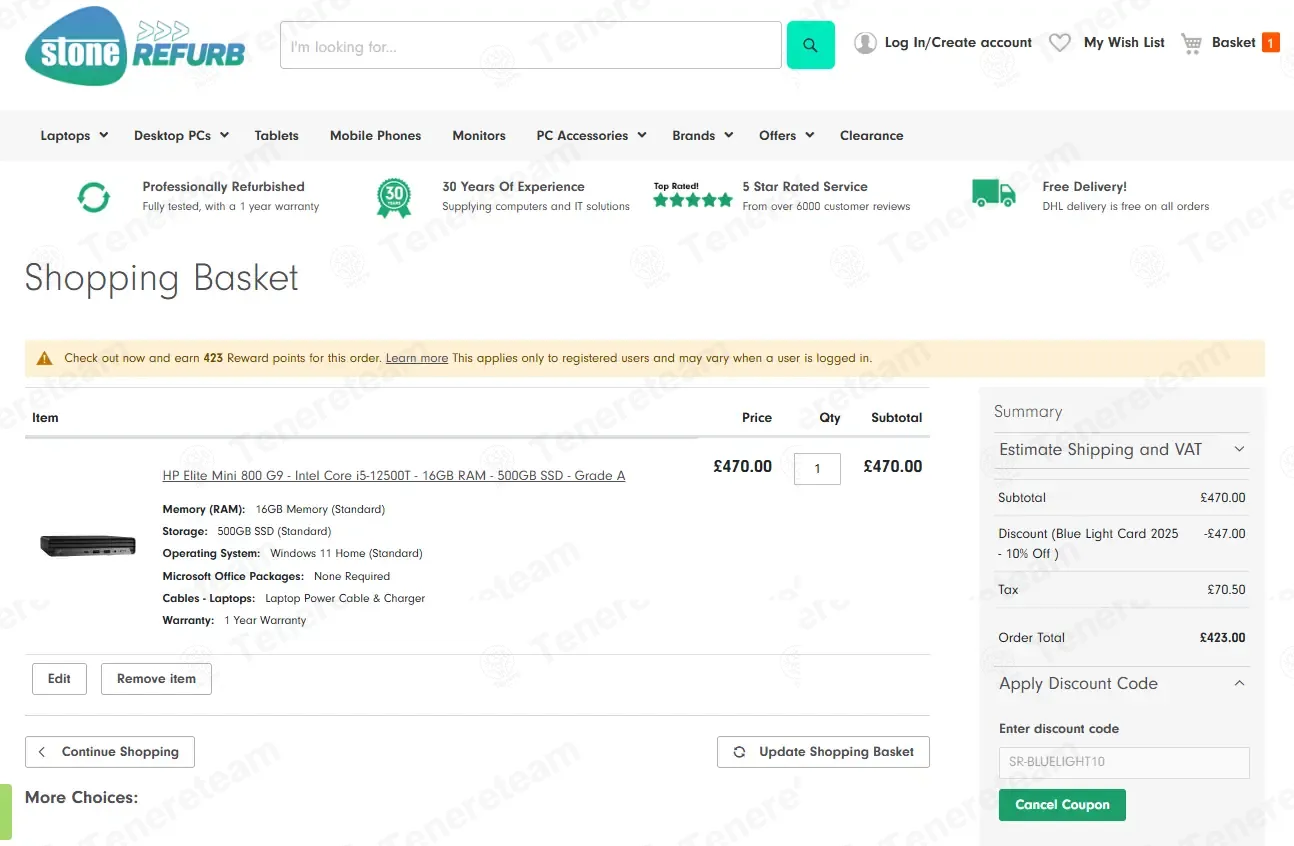Image resolution: width=1294 pixels, height=846 pixels.
Task: Click the Windows 11 Home (Standard) text
Action: 346,554
